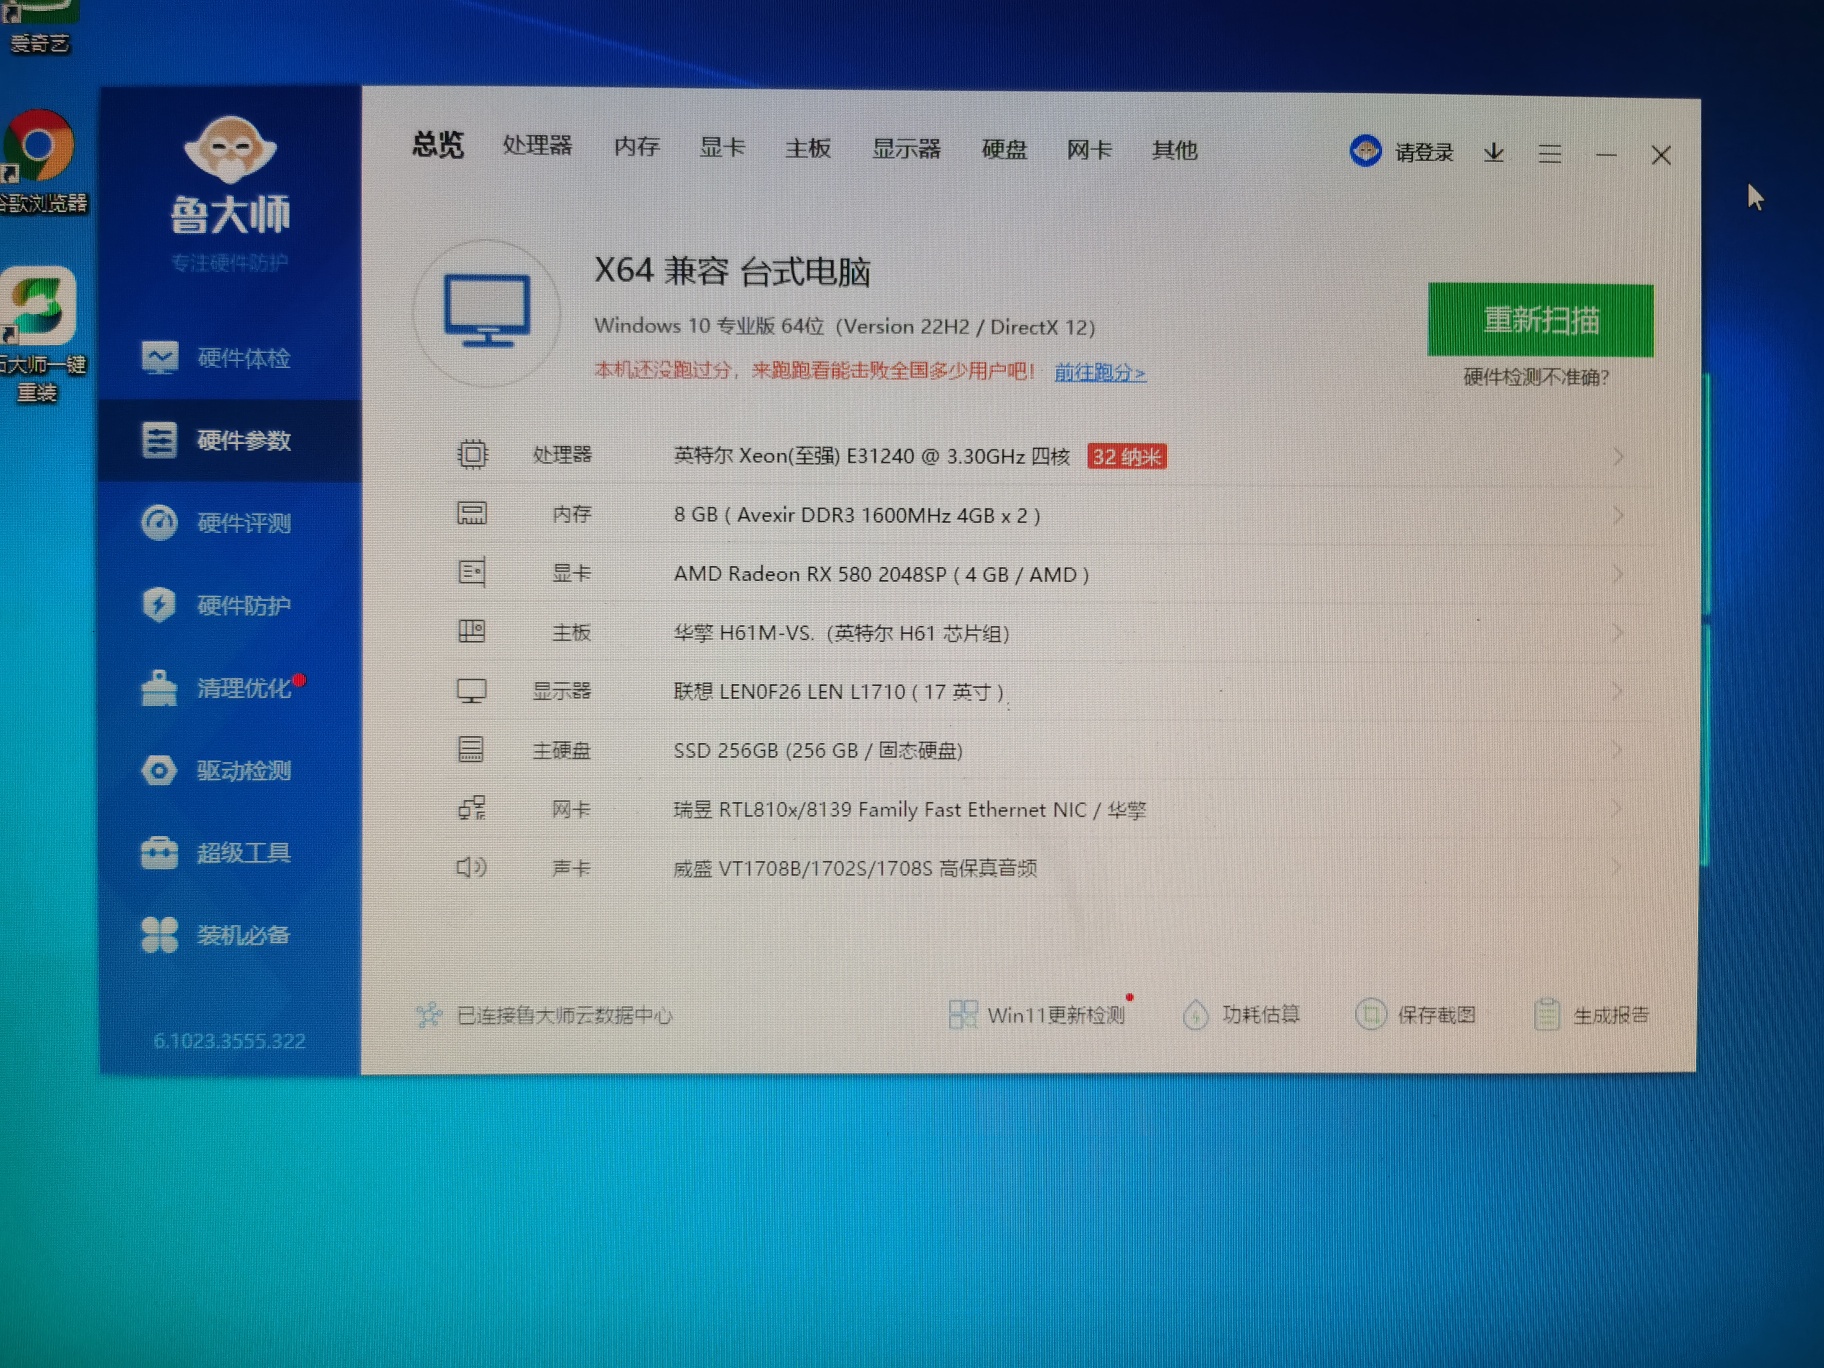Open the hamburger menu icon
1824x1368 pixels.
tap(1549, 154)
